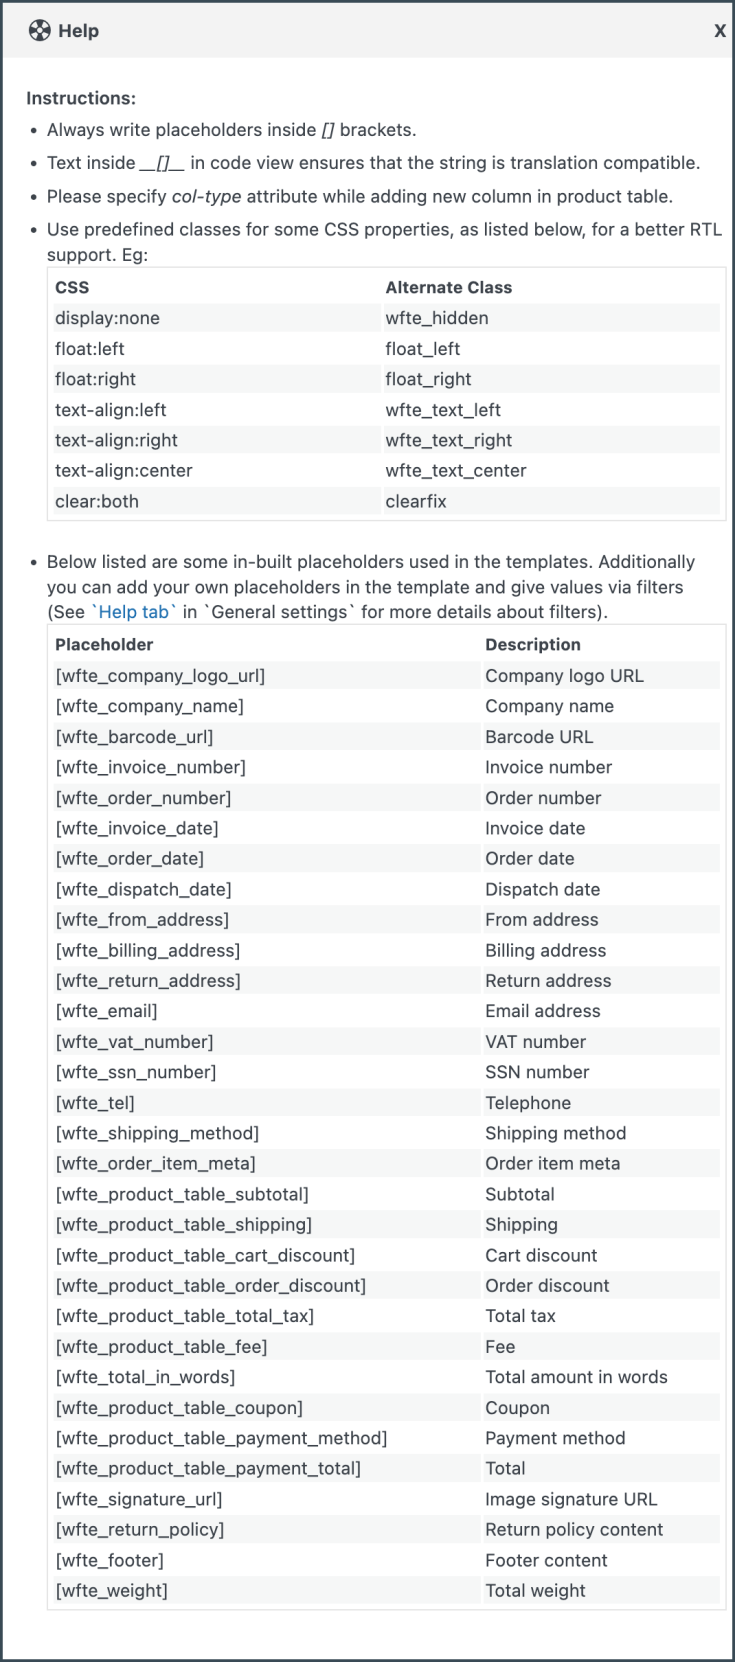Click the [wfte_company_logo_url] placeholder text
Viewport: 735px width, 1662px height.
tap(160, 676)
